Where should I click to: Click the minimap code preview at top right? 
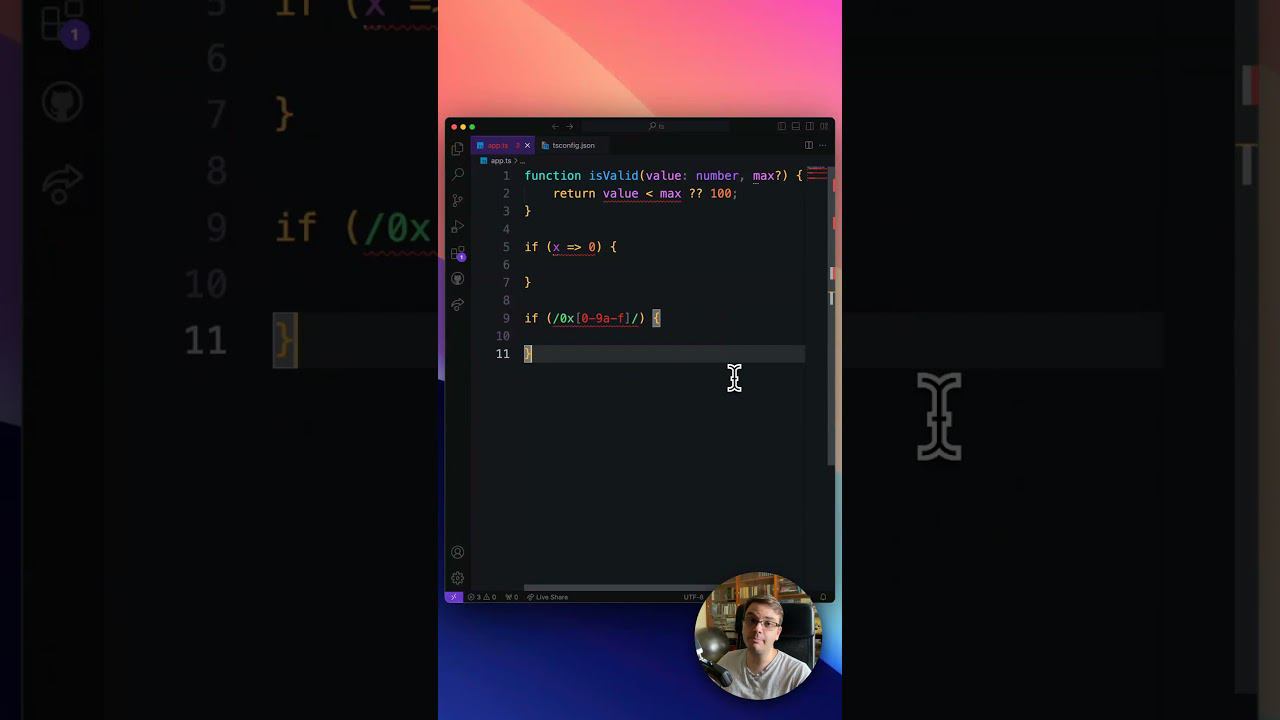[x=817, y=175]
